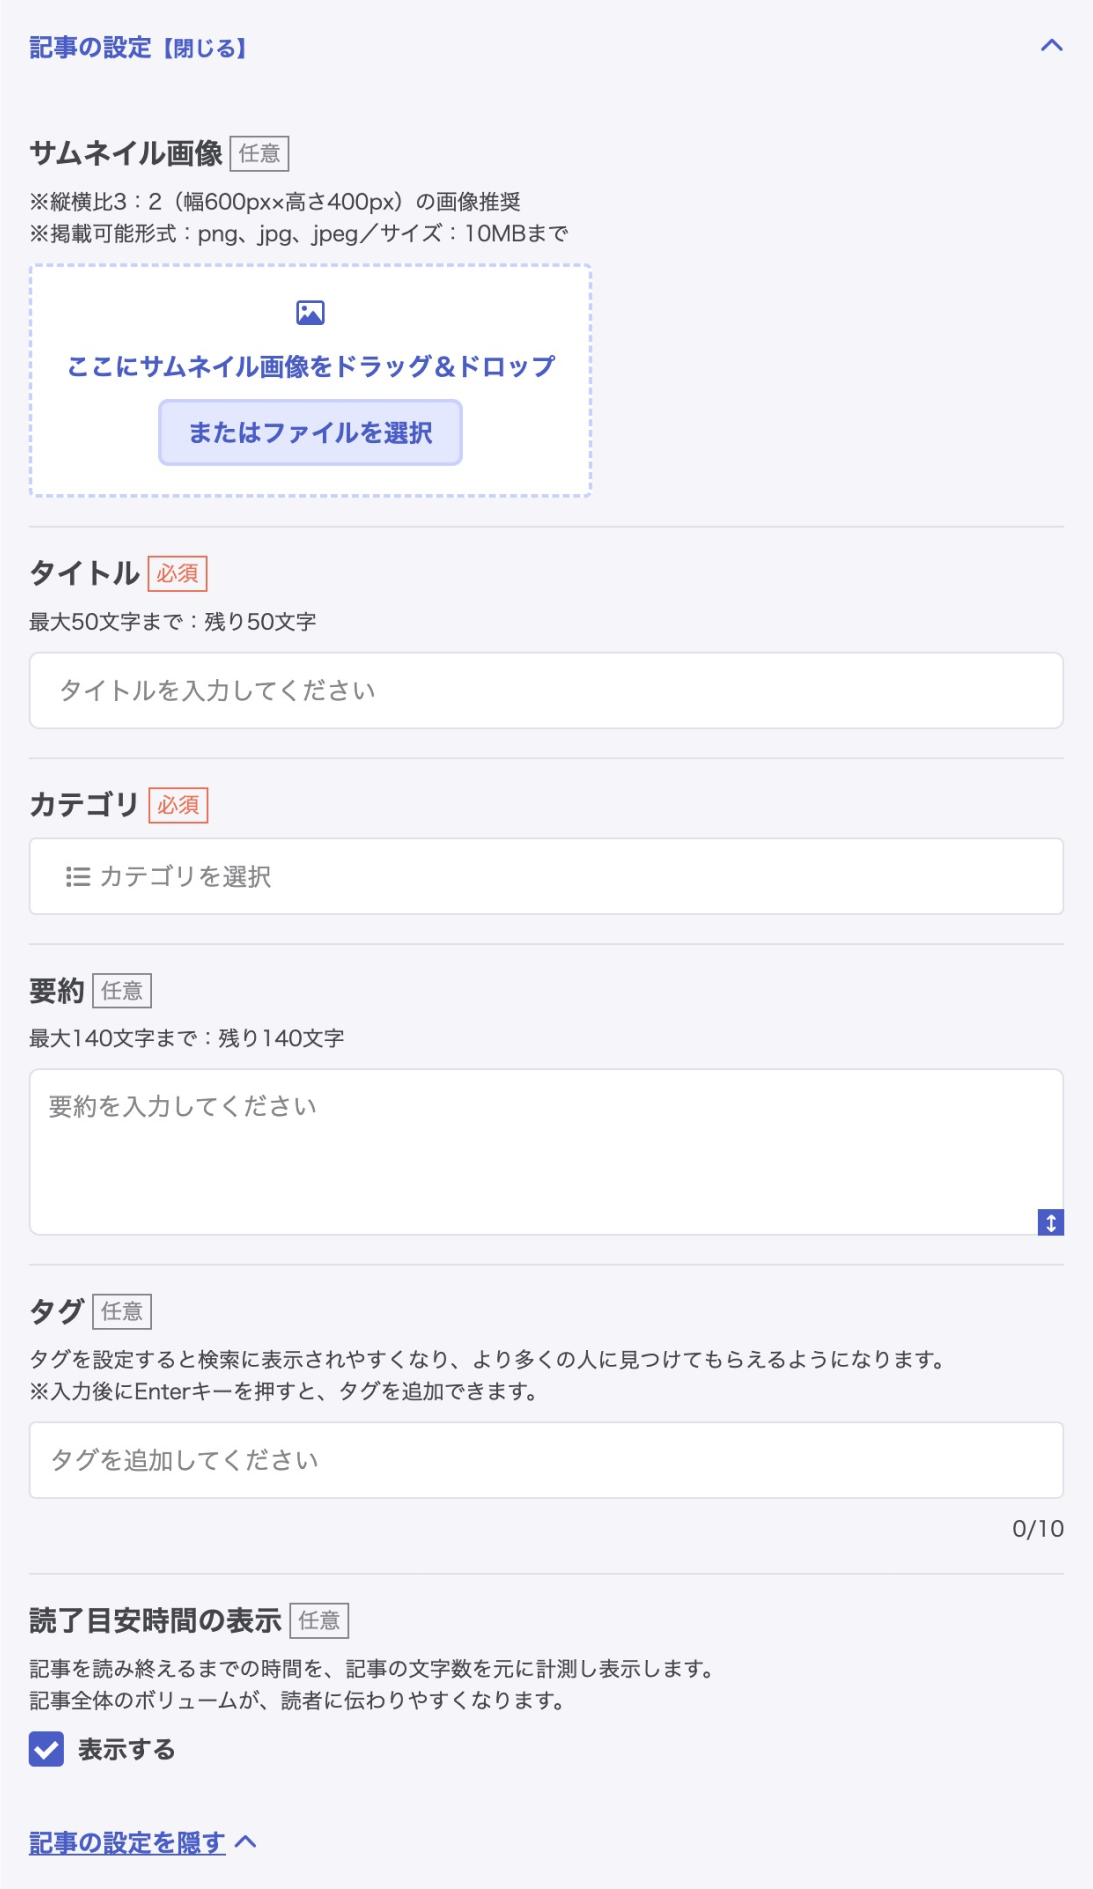Click the 記事の設定【閉じる】 header
1093x1889 pixels.
click(138, 48)
